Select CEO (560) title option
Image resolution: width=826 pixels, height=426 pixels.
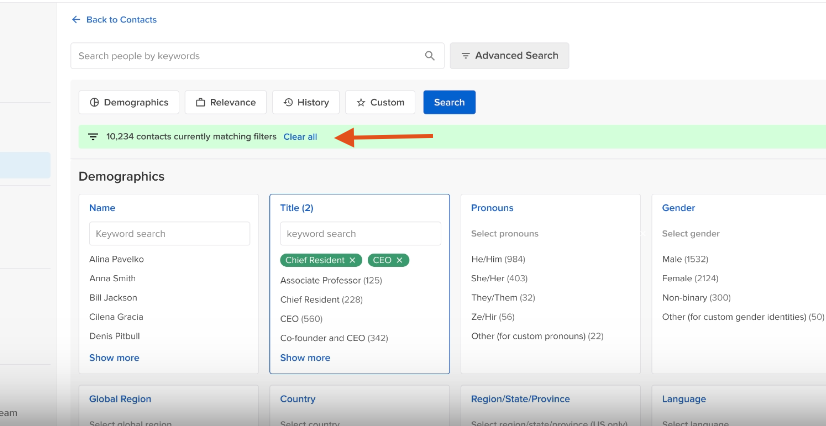(x=301, y=319)
